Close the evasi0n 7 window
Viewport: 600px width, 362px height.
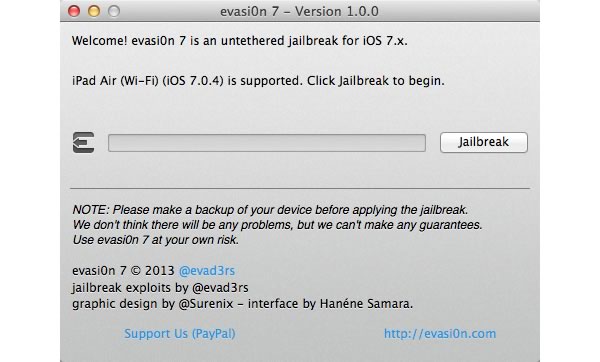tap(74, 11)
